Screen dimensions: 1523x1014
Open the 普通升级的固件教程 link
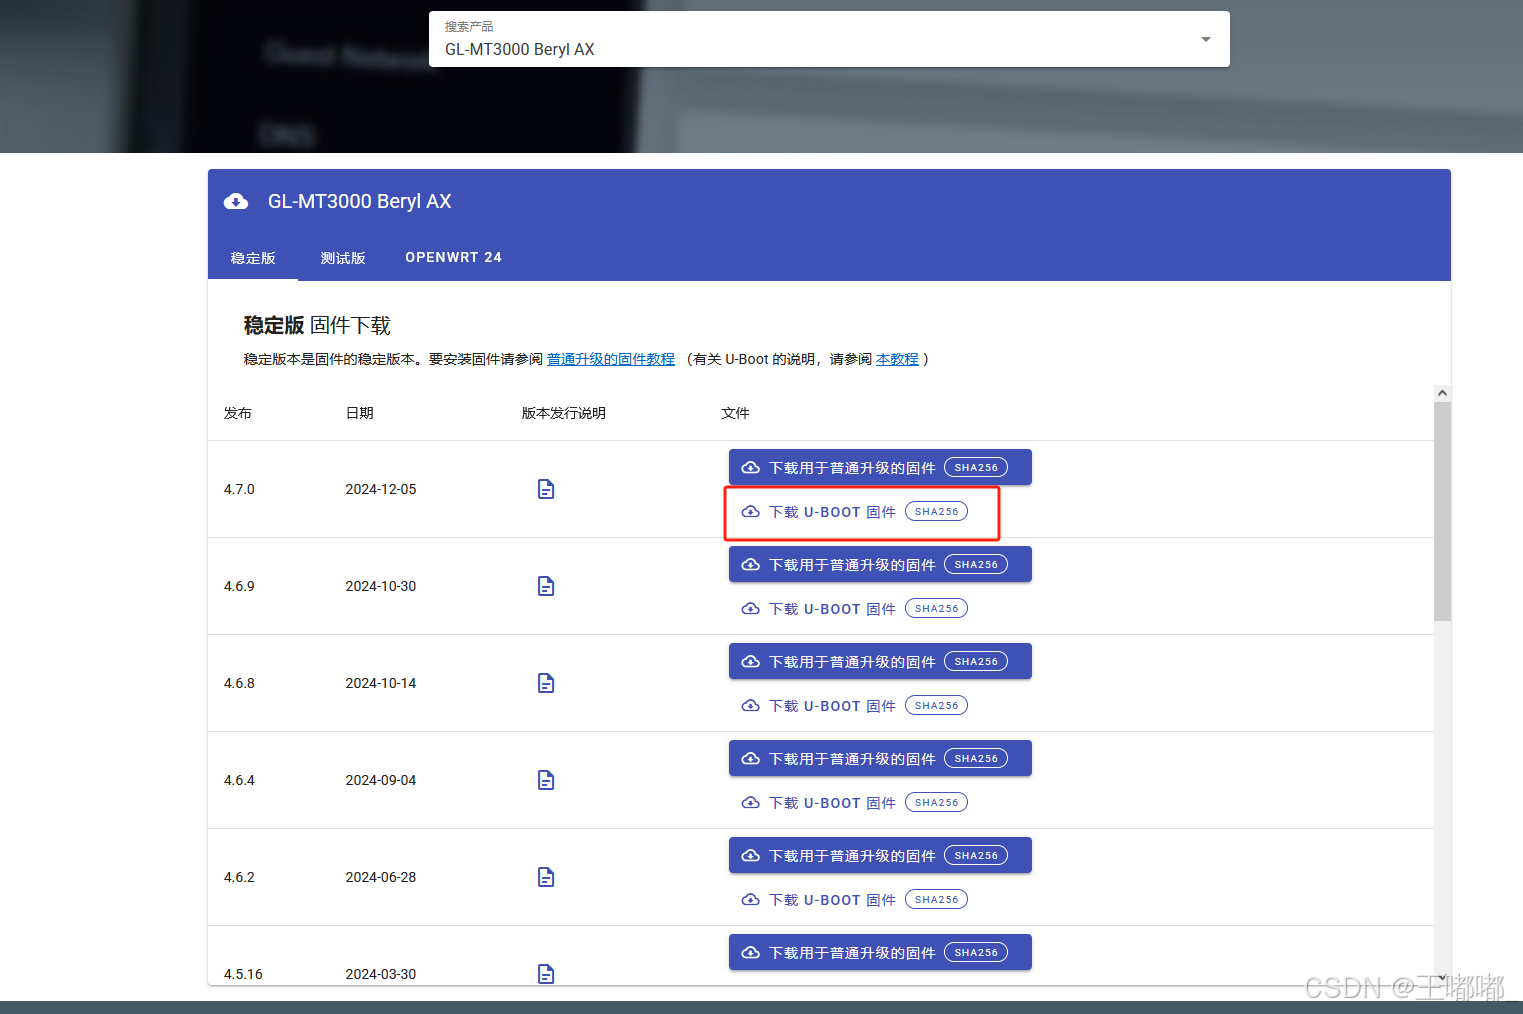(x=611, y=359)
